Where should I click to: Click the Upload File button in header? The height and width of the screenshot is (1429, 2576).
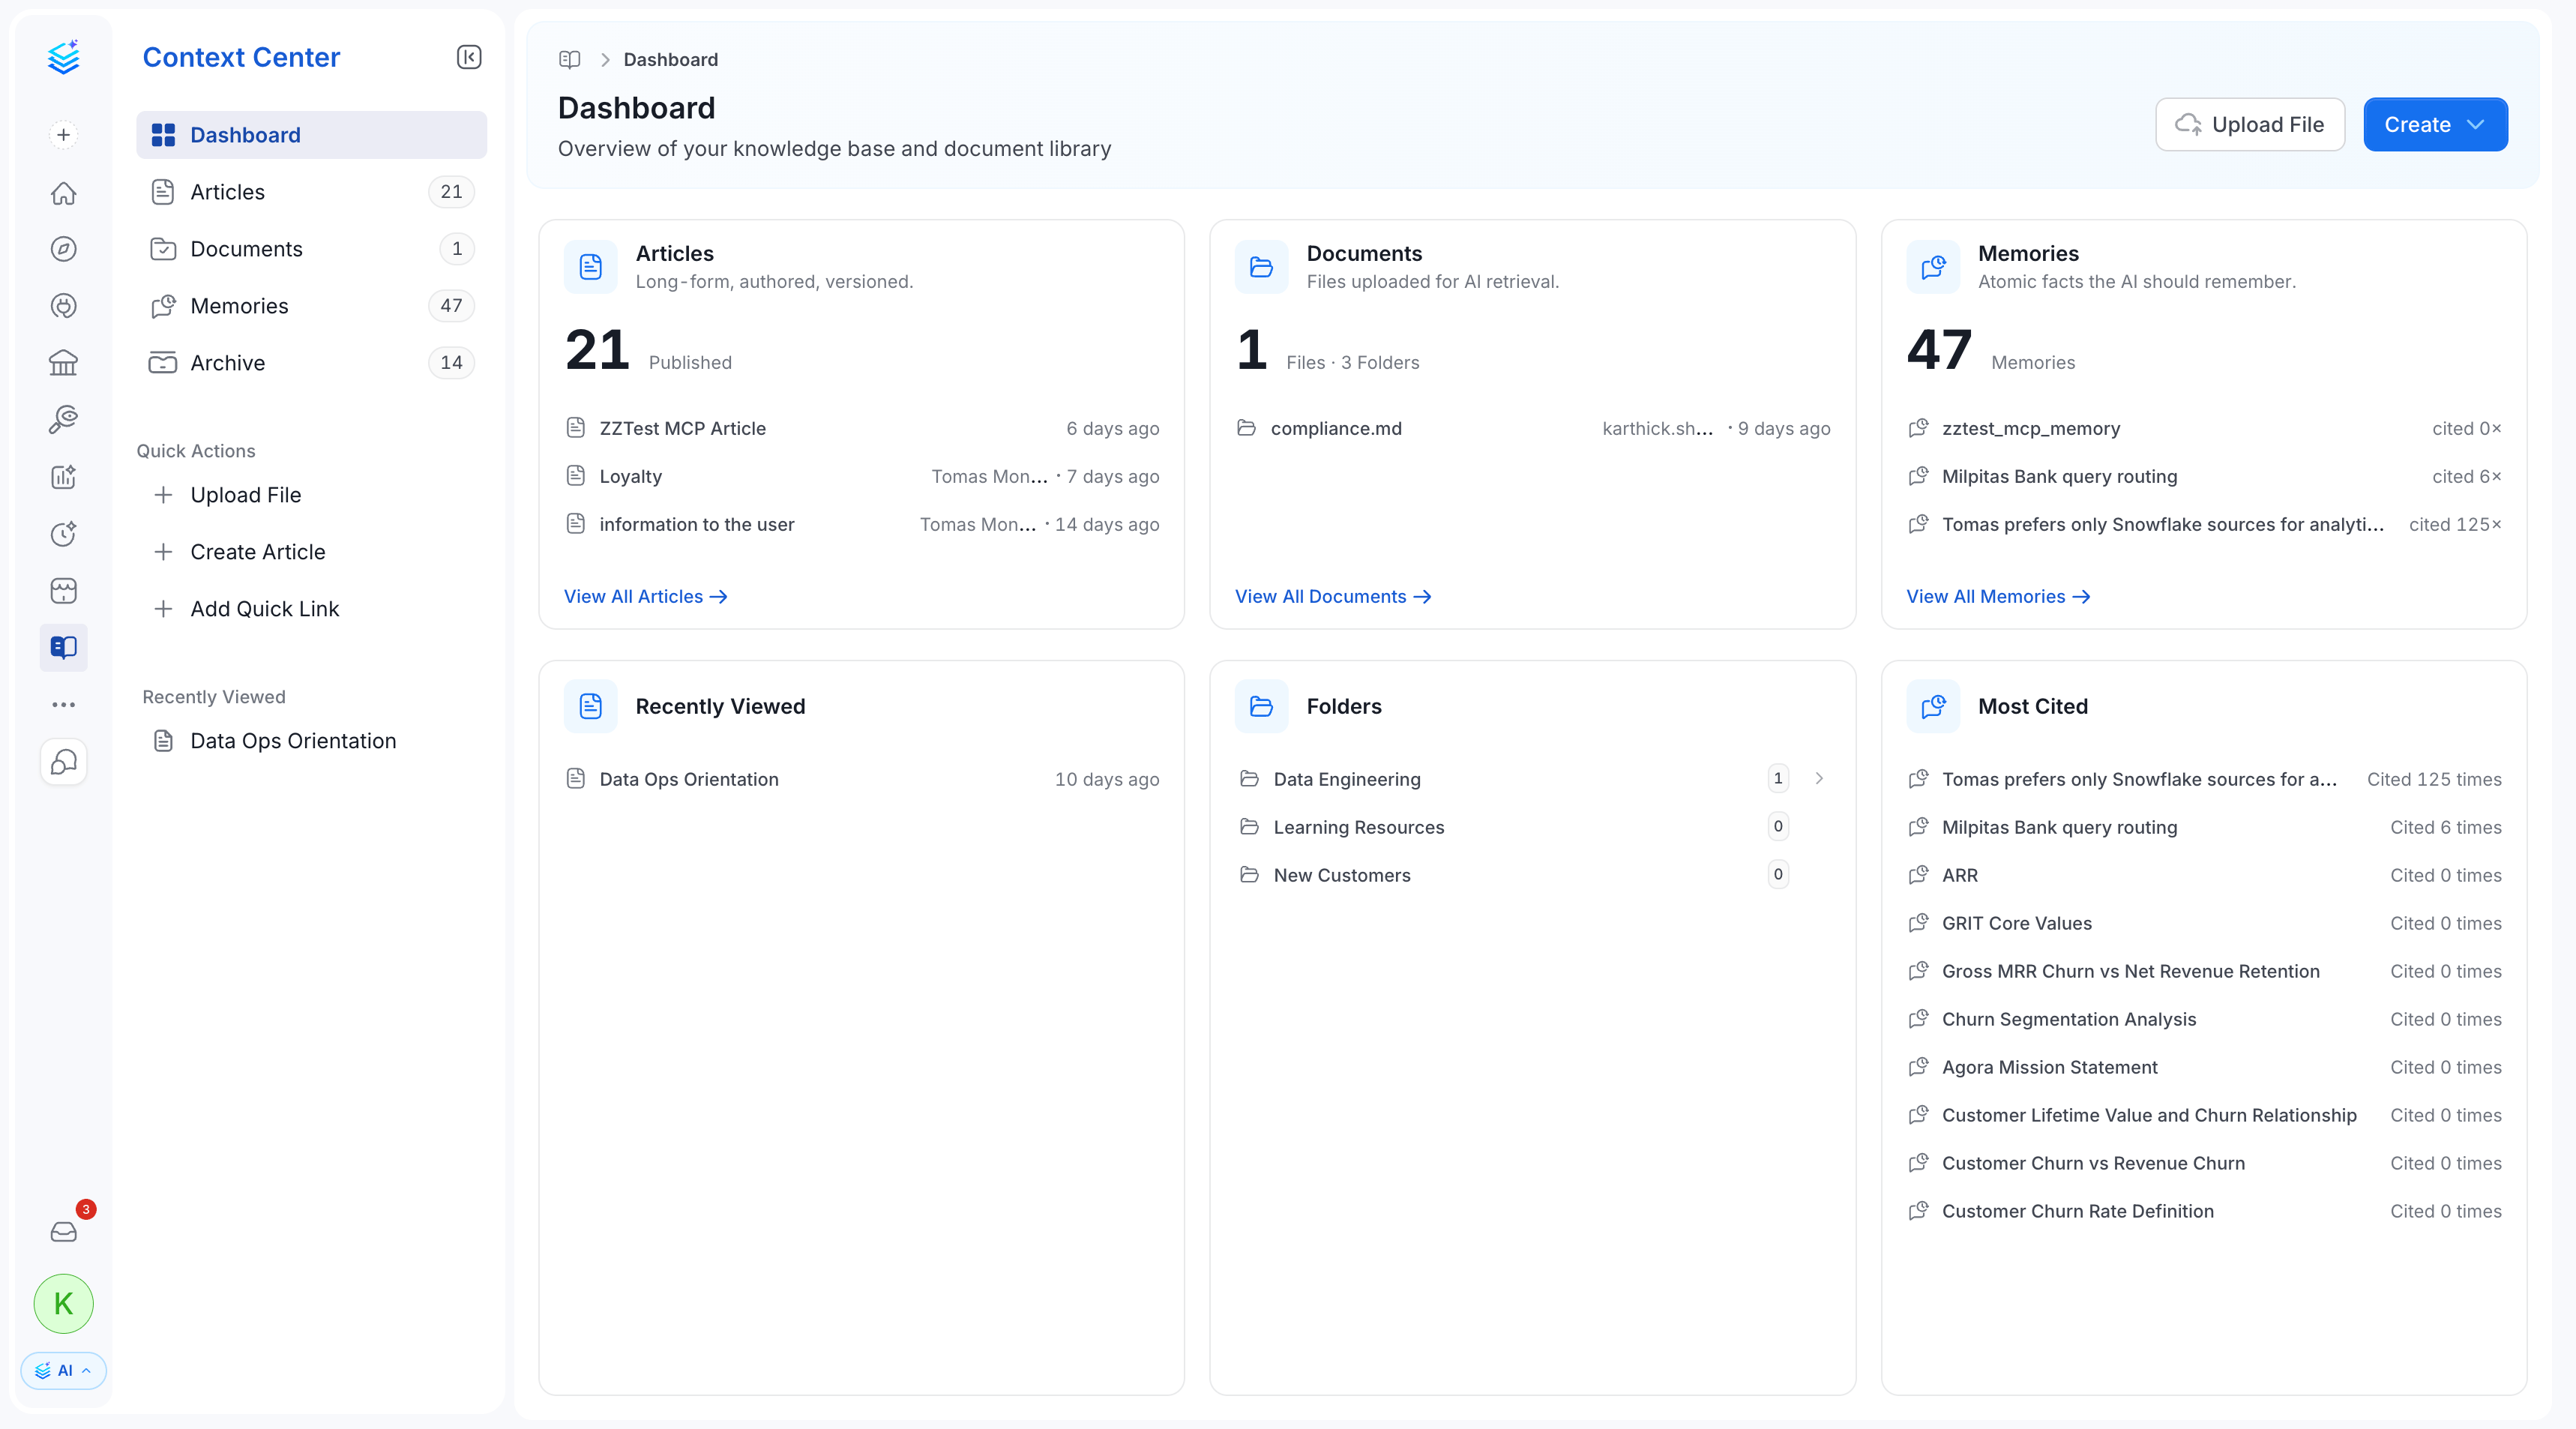coord(2250,125)
